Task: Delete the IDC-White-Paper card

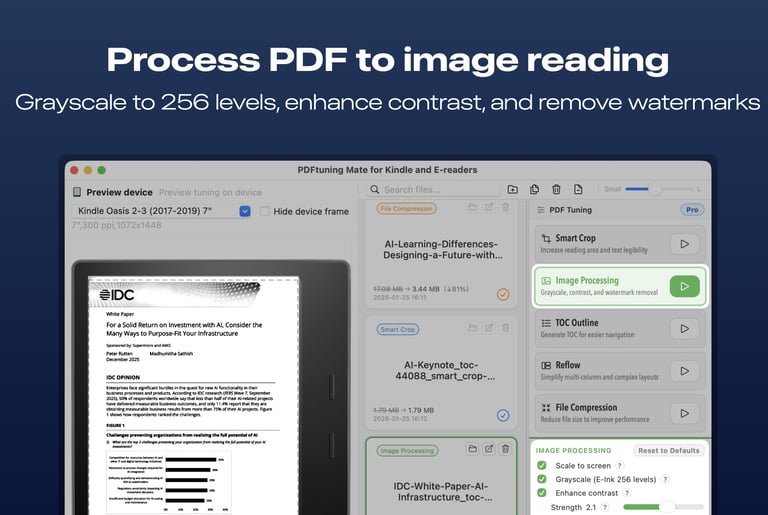Action: [x=505, y=448]
